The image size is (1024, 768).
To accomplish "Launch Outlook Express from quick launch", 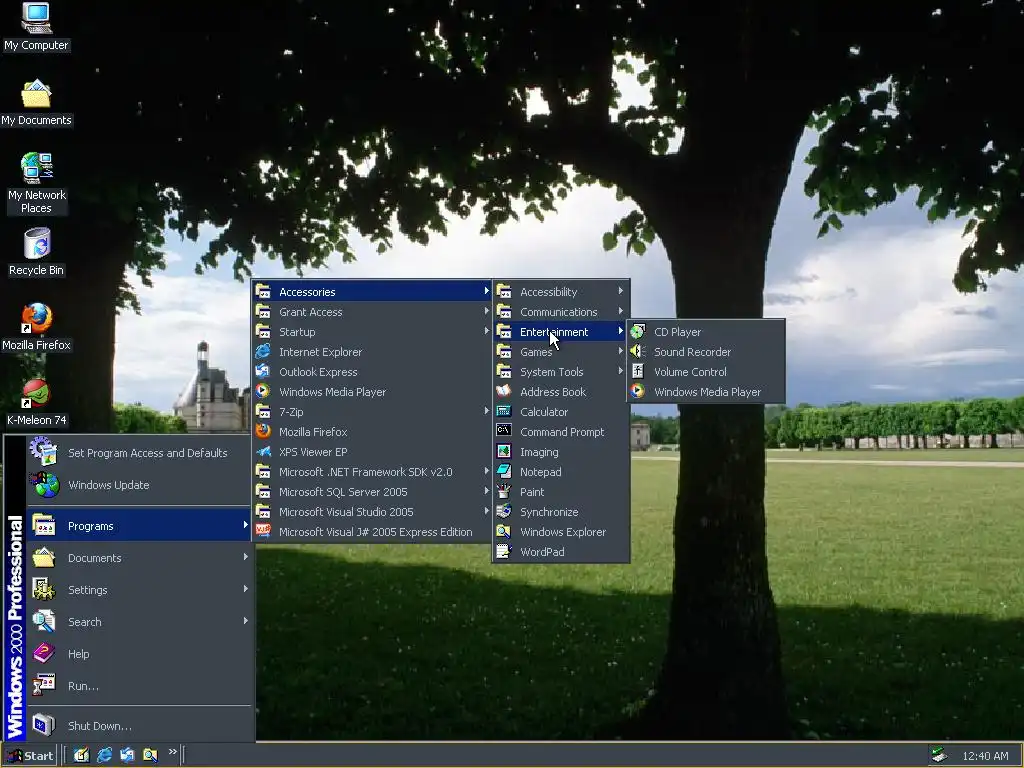I will point(127,755).
